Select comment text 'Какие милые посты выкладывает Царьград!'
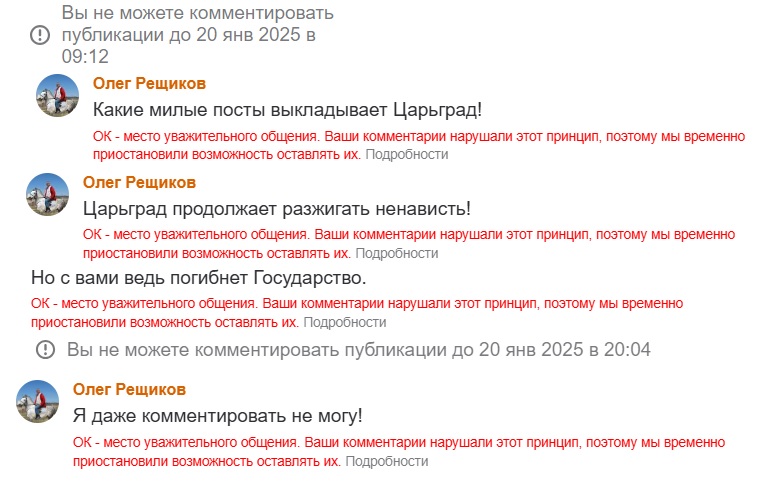 287,109
